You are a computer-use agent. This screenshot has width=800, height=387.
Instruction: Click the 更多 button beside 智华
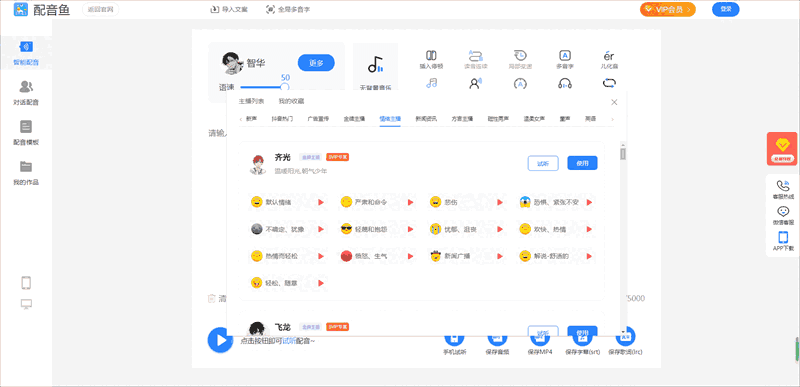[316, 63]
